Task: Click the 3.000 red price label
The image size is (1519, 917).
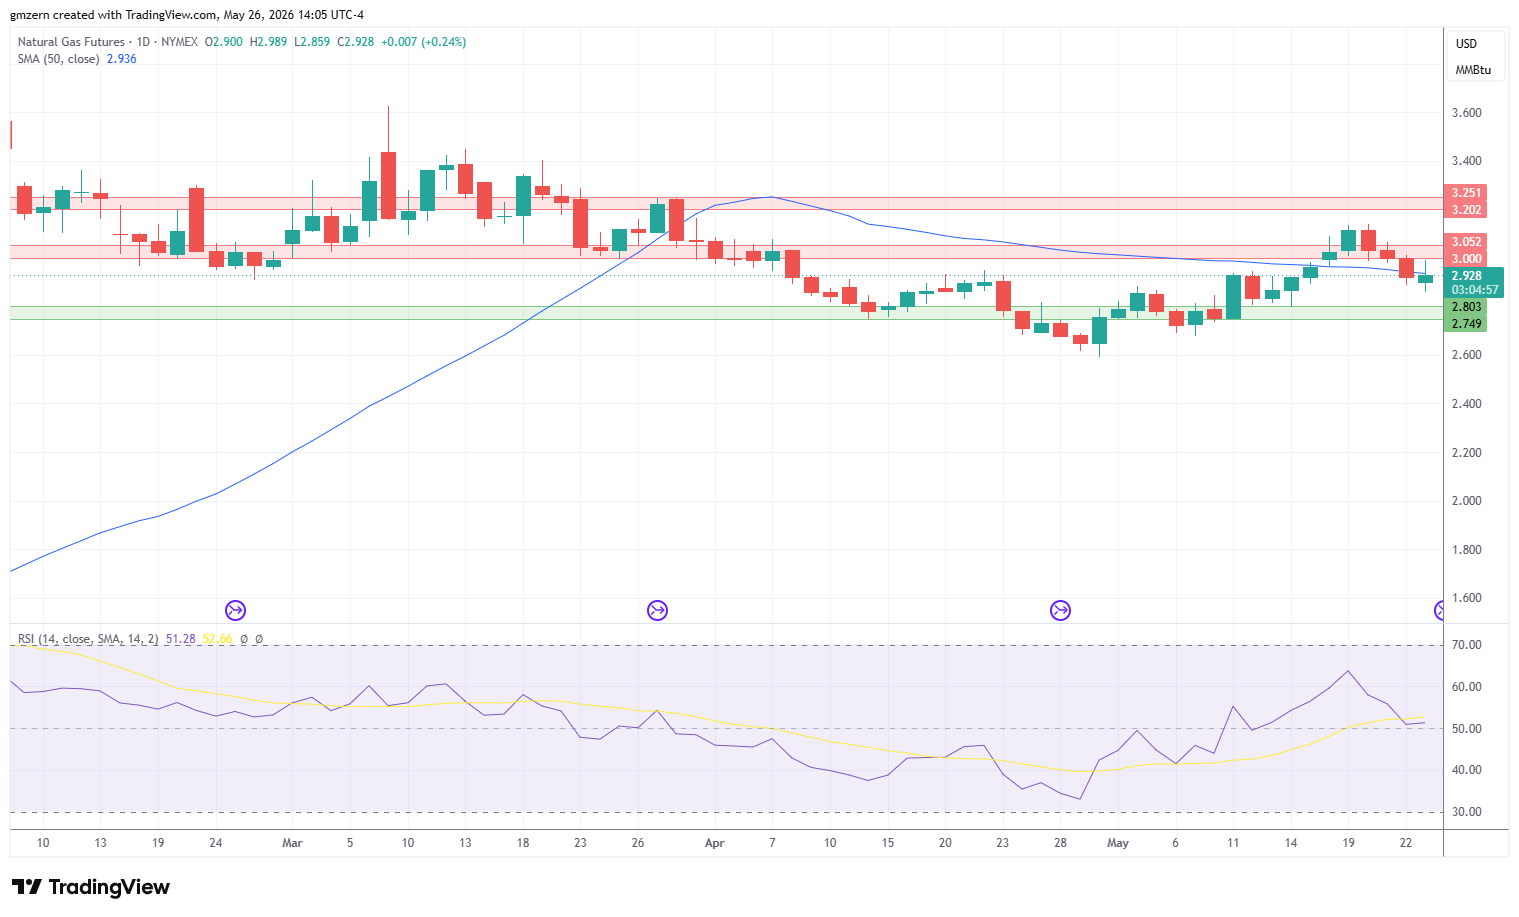Action: point(1466,259)
